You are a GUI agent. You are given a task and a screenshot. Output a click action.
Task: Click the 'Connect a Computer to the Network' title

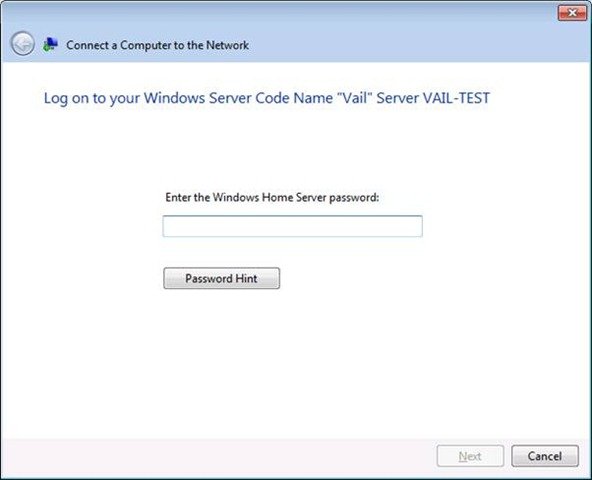click(157, 45)
